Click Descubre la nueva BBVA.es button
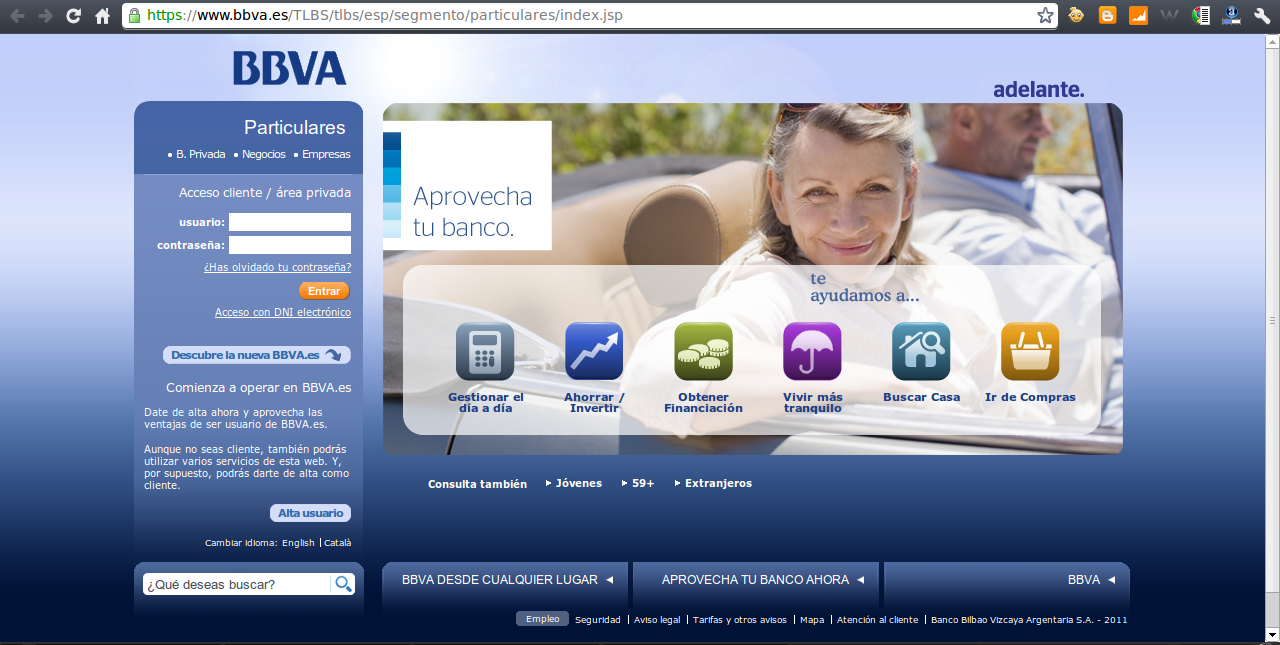The width and height of the screenshot is (1280, 645). 257,355
